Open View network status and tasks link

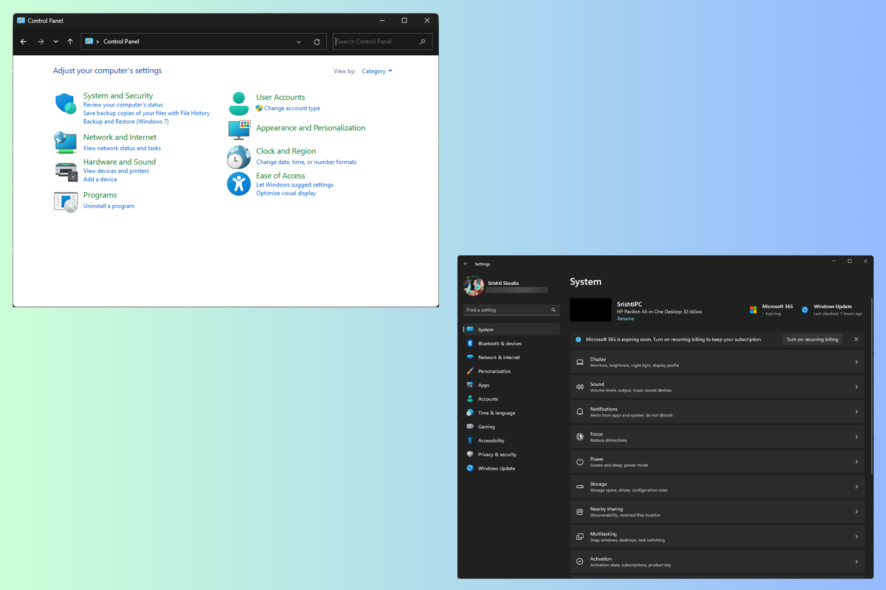tap(121, 148)
